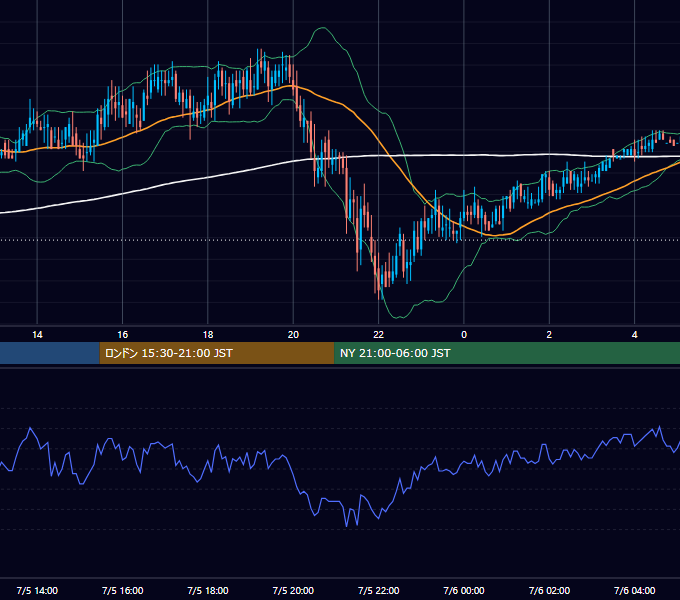Viewport: 680px width, 600px height.
Task: Click the 2 hour label on the price chart axis
Action: (549, 334)
